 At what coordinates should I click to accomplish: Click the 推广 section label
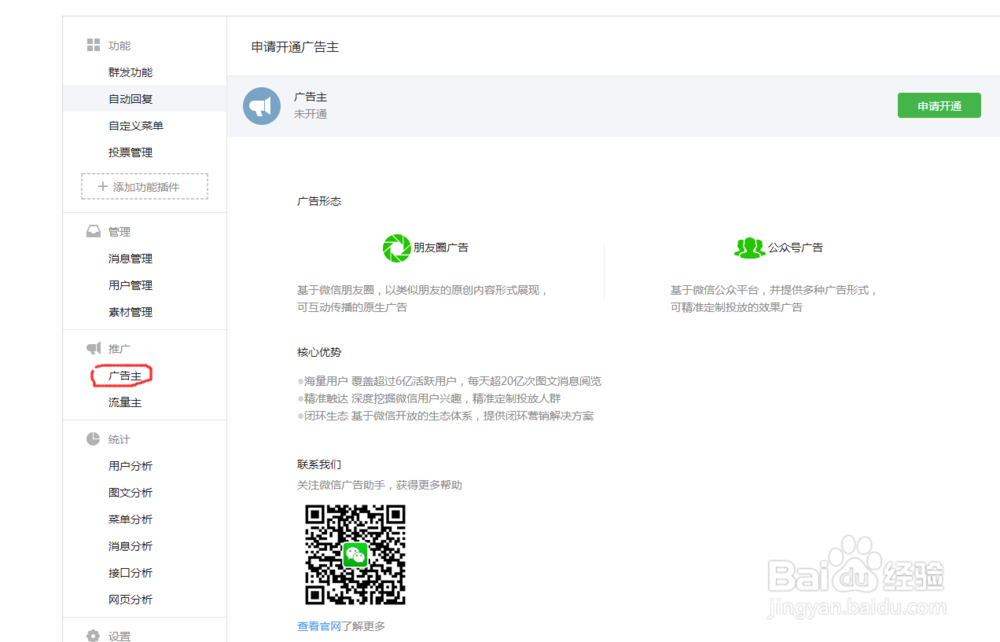pos(119,348)
